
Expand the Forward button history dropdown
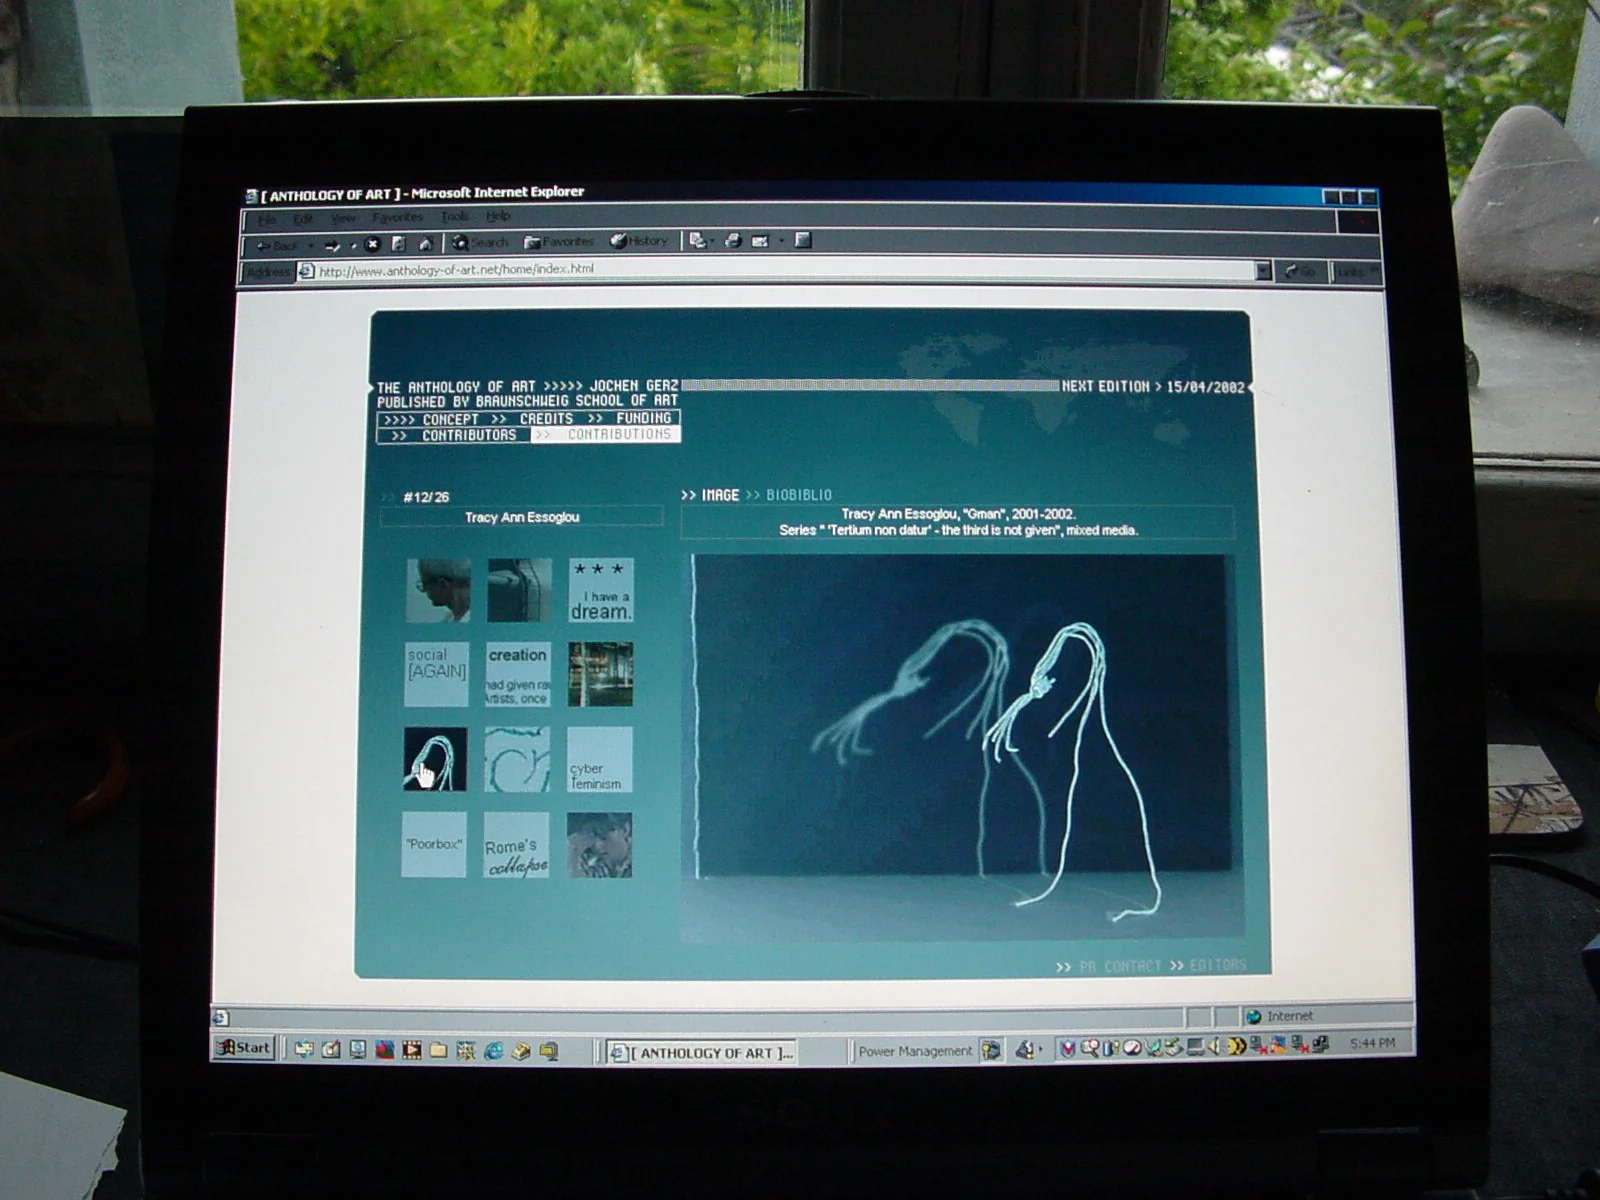(353, 246)
